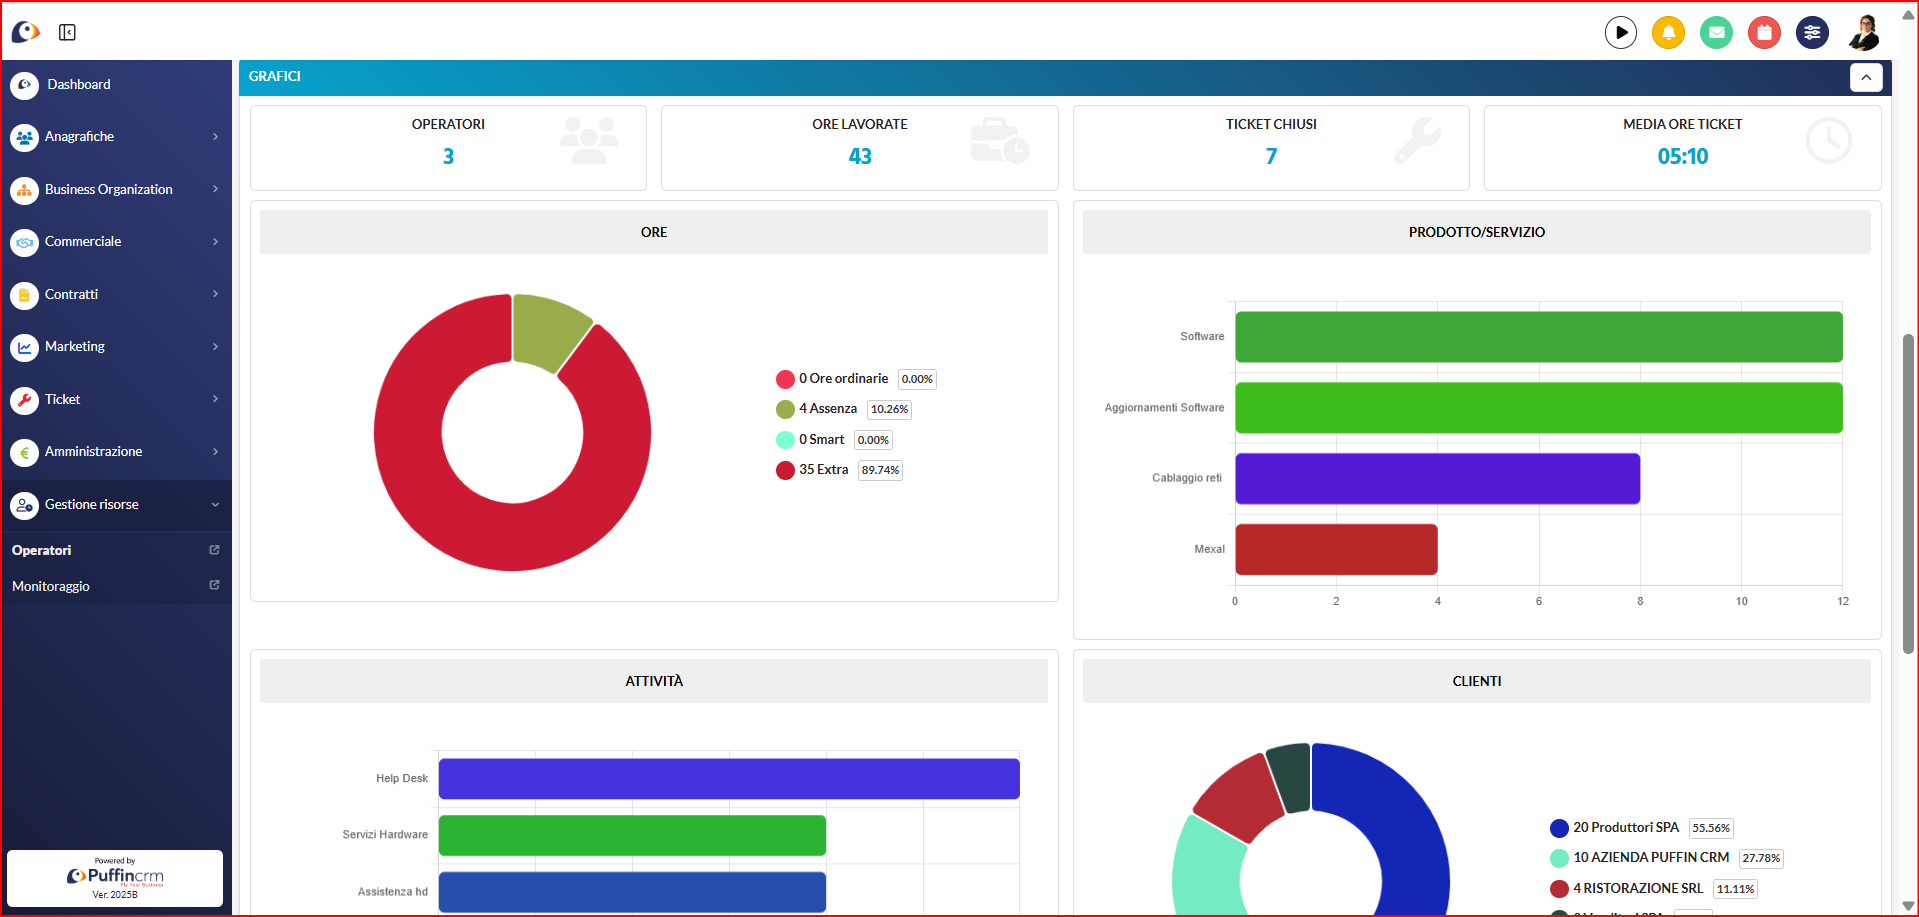Click the Gestione risorse user icon
This screenshot has width=1919, height=917.
point(24,505)
